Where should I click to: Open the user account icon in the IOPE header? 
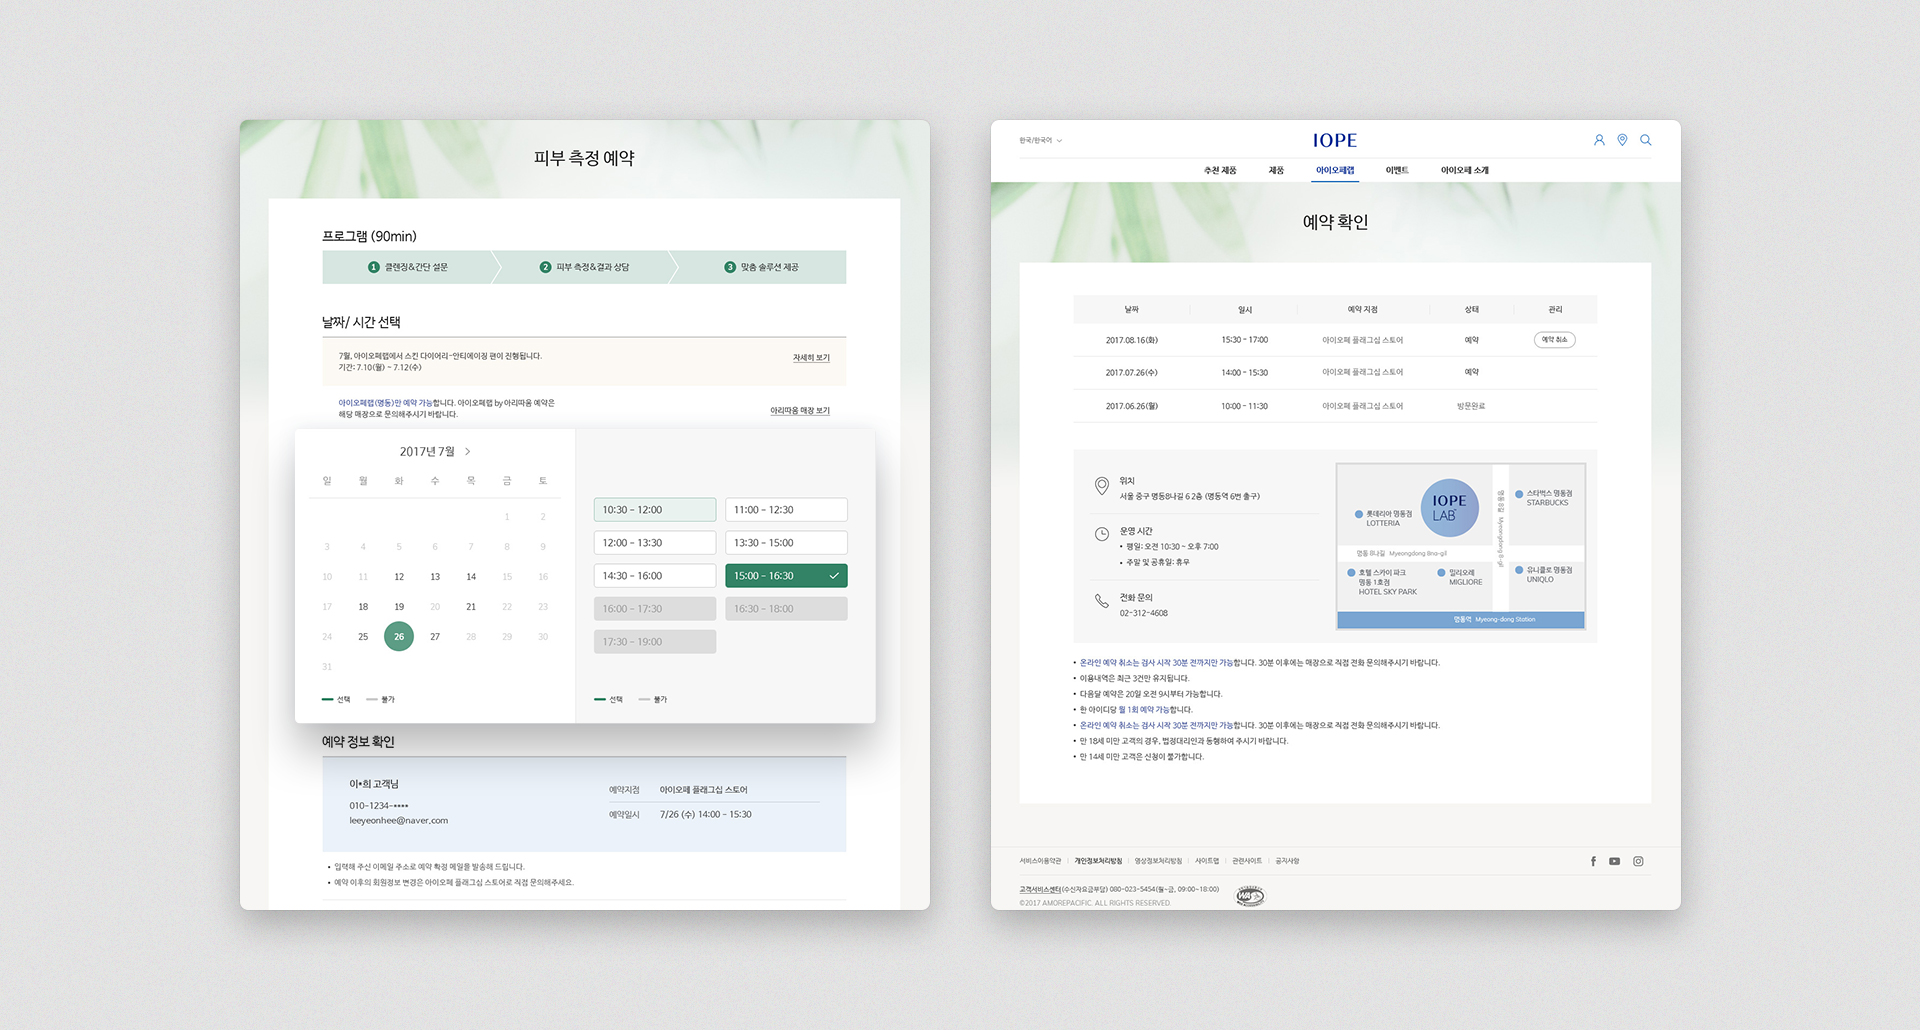[1599, 140]
